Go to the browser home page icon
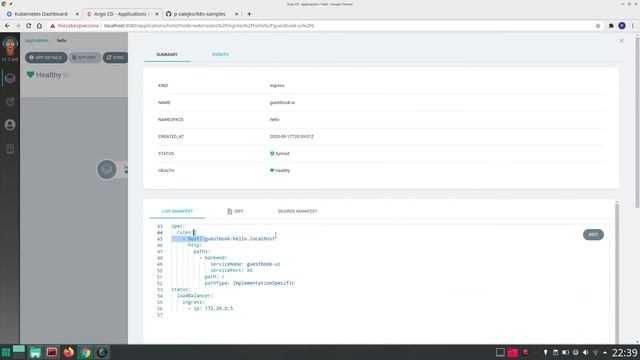 click(39, 26)
